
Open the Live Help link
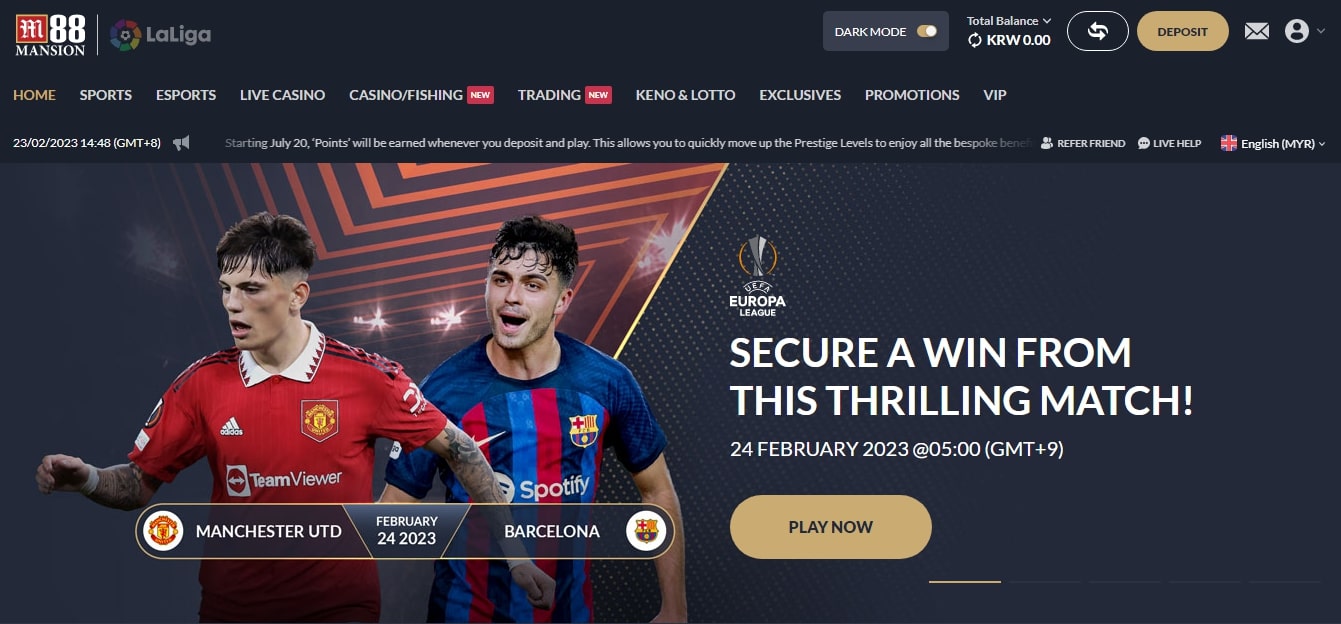[x=1169, y=143]
